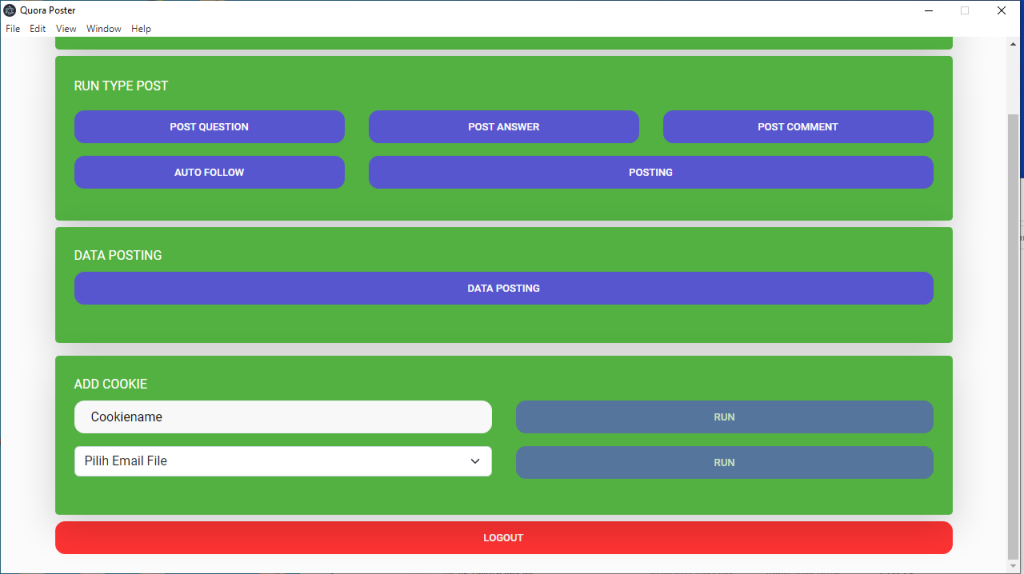Open the File menu
This screenshot has width=1024, height=574.
coord(12,29)
